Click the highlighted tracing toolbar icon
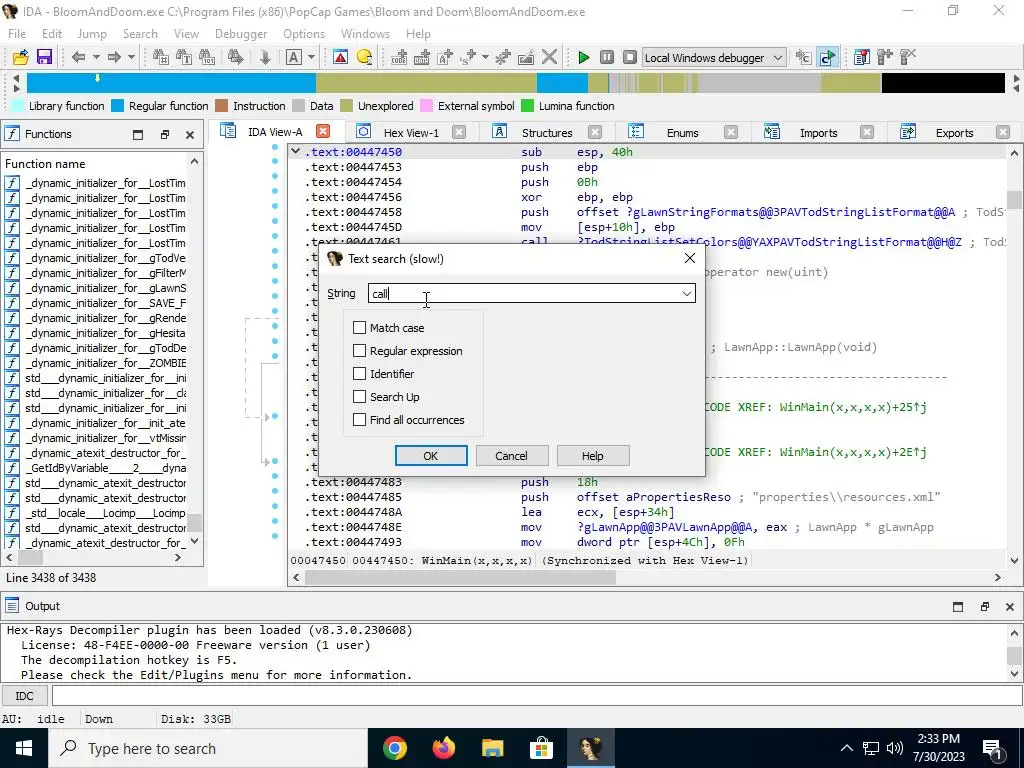The image size is (1024, 768). 827,57
